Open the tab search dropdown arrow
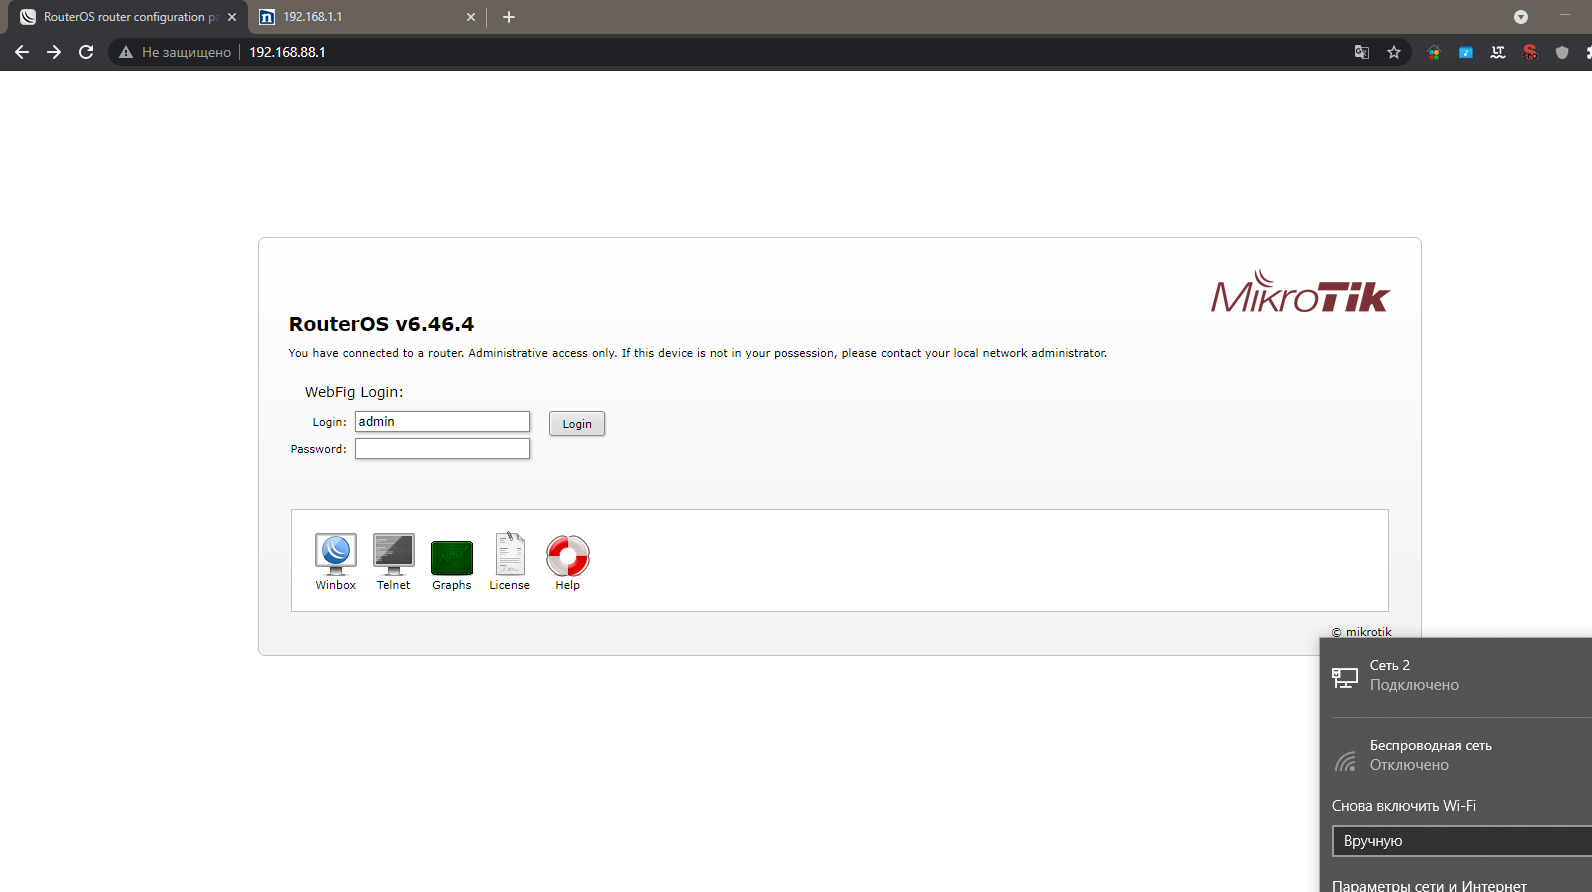This screenshot has width=1592, height=892. point(1521,17)
